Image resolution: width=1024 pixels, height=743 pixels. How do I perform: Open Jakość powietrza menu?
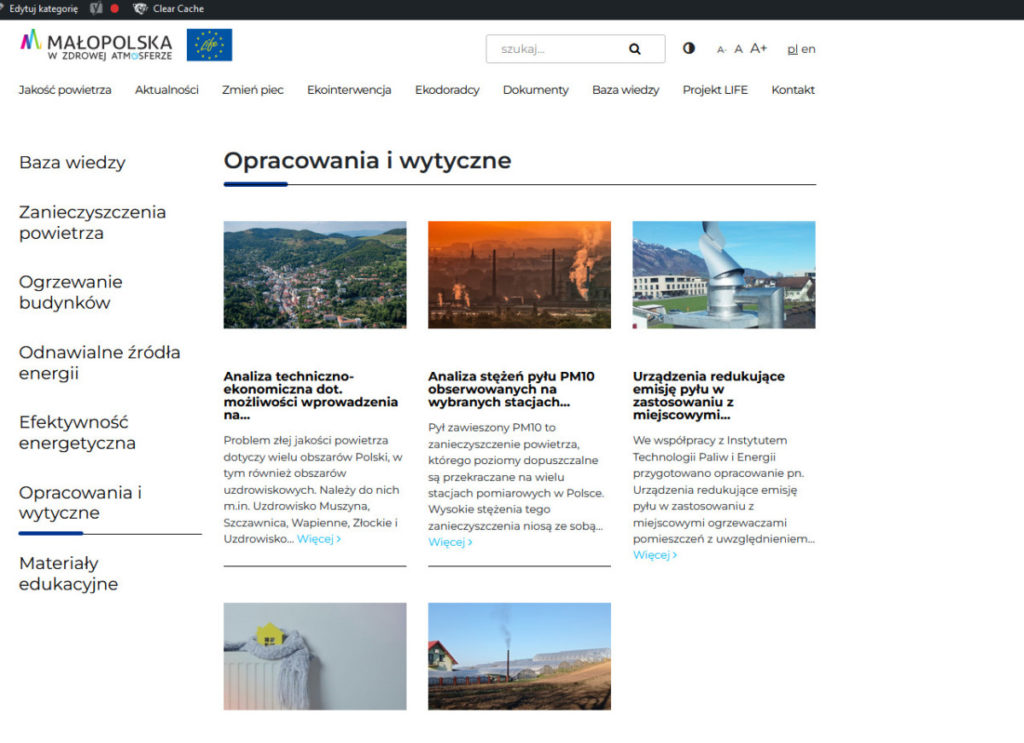pos(65,90)
